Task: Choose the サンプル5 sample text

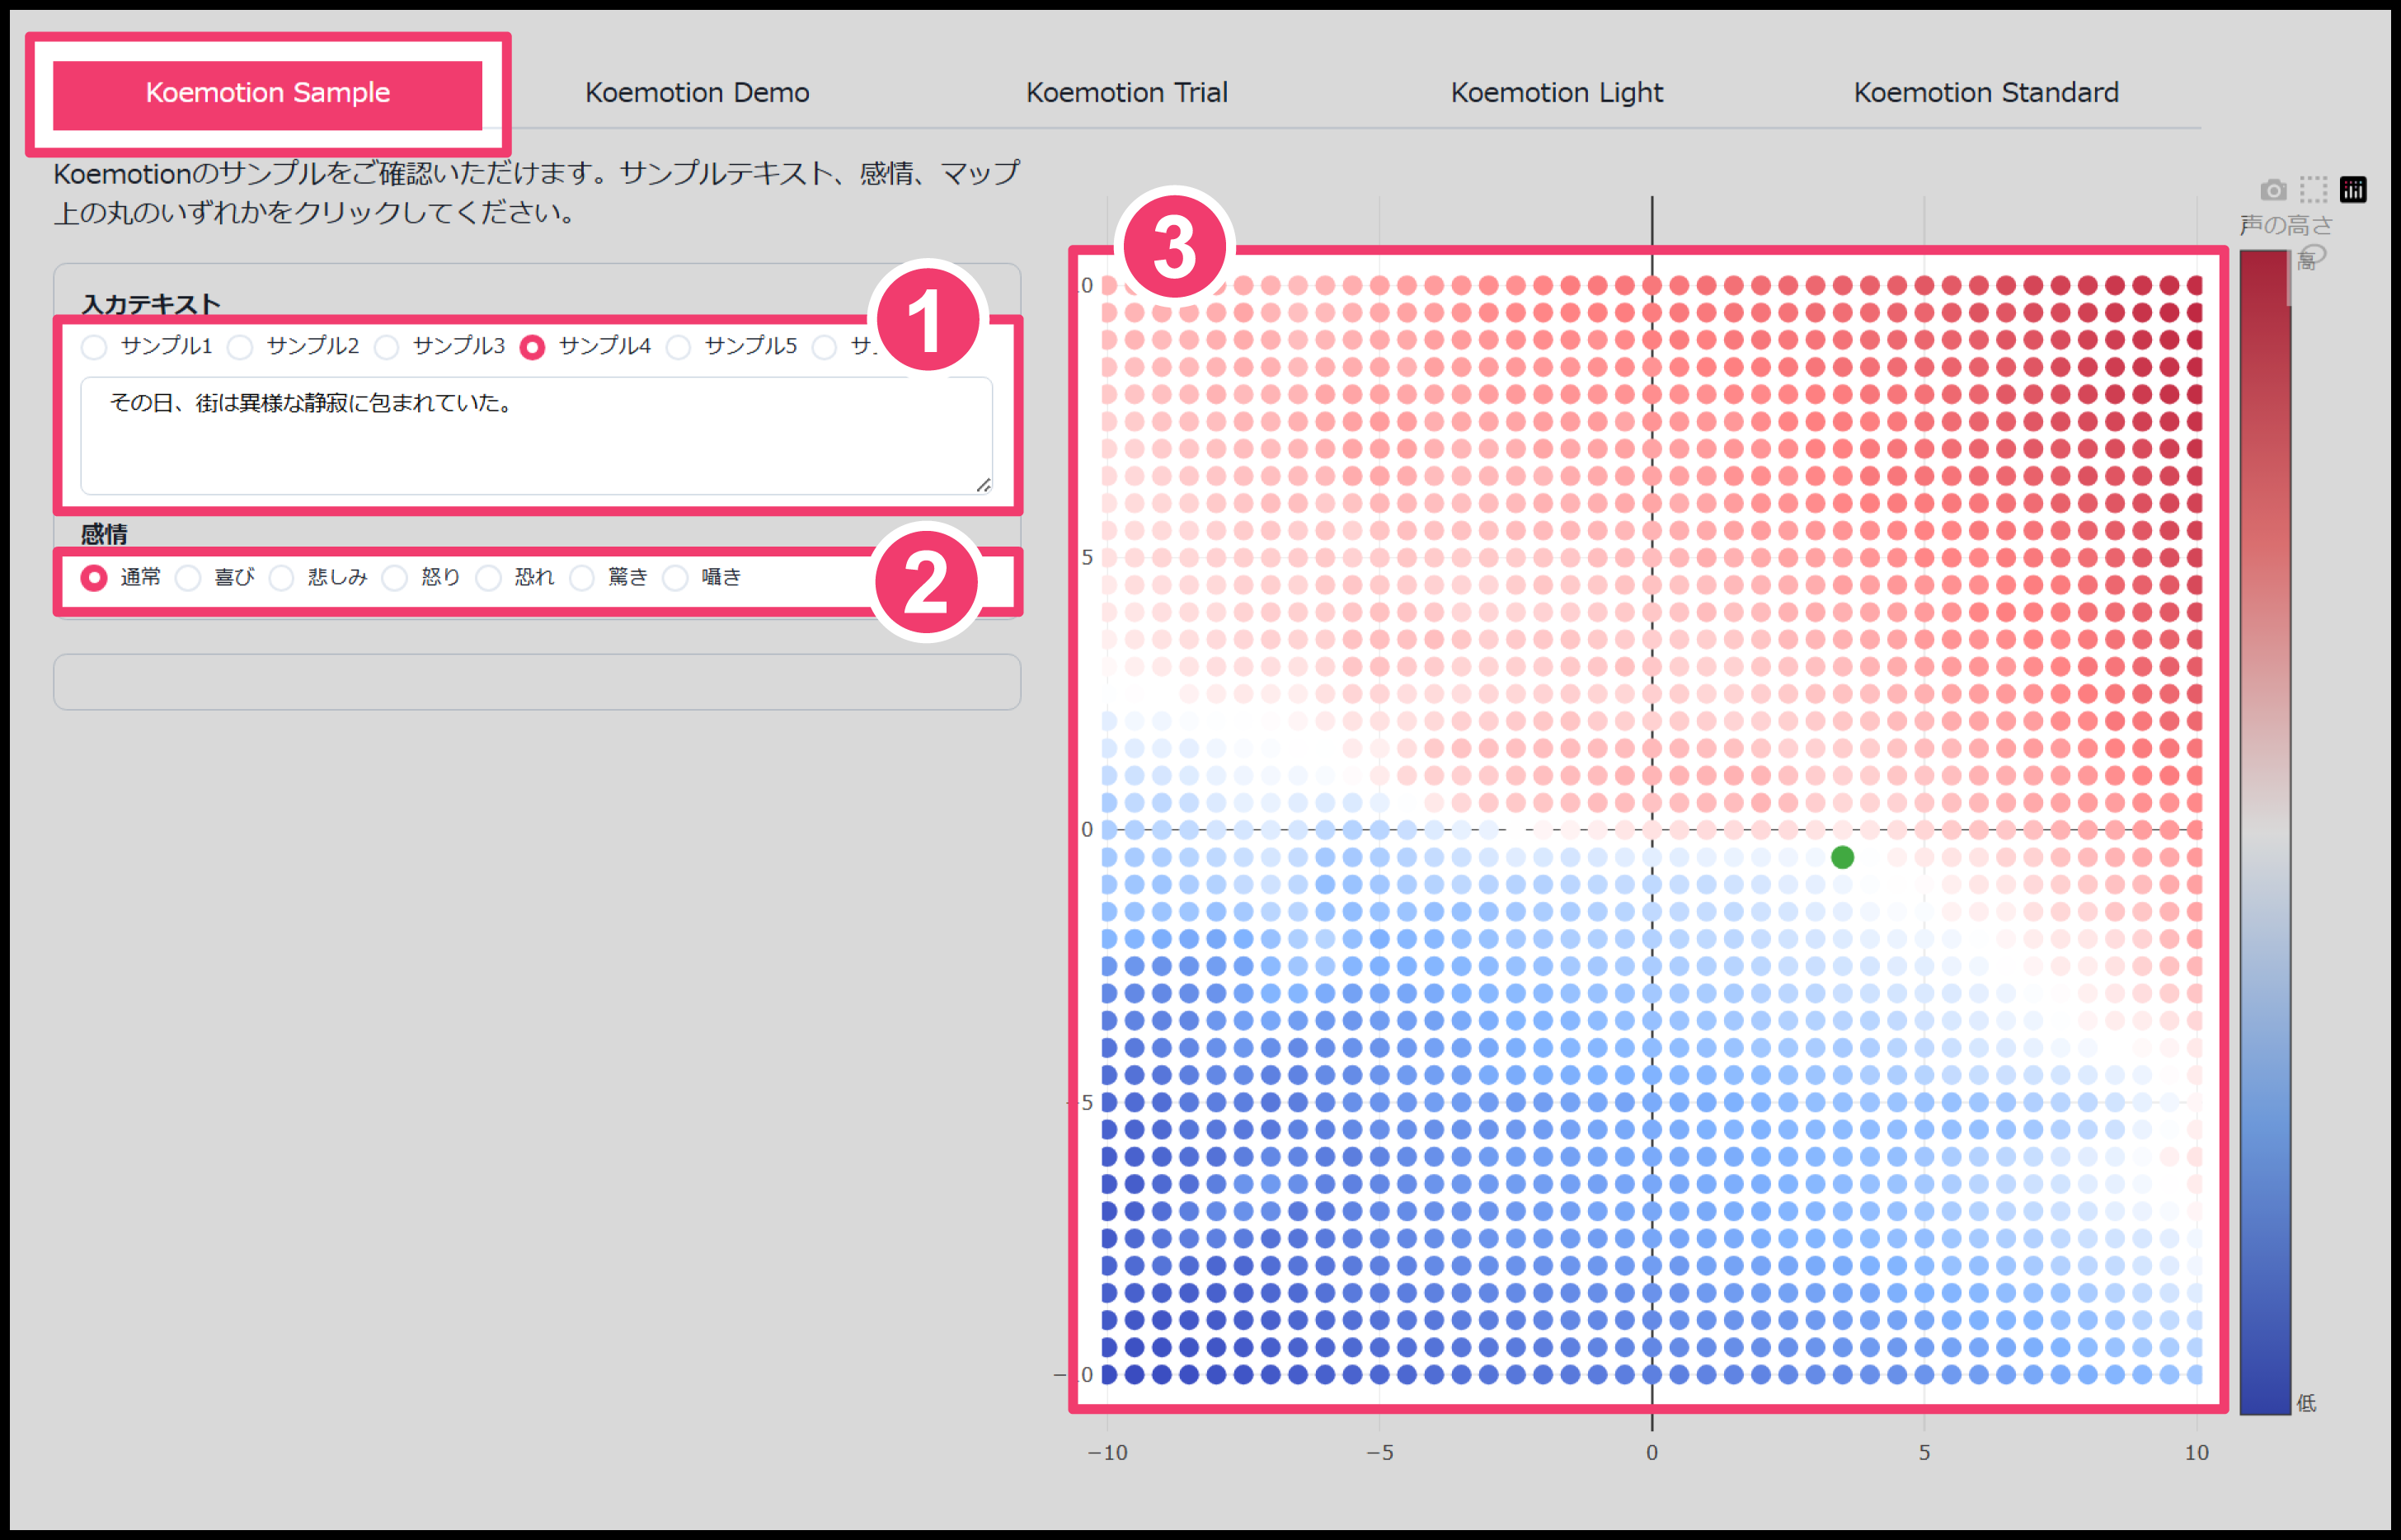Action: [678, 347]
